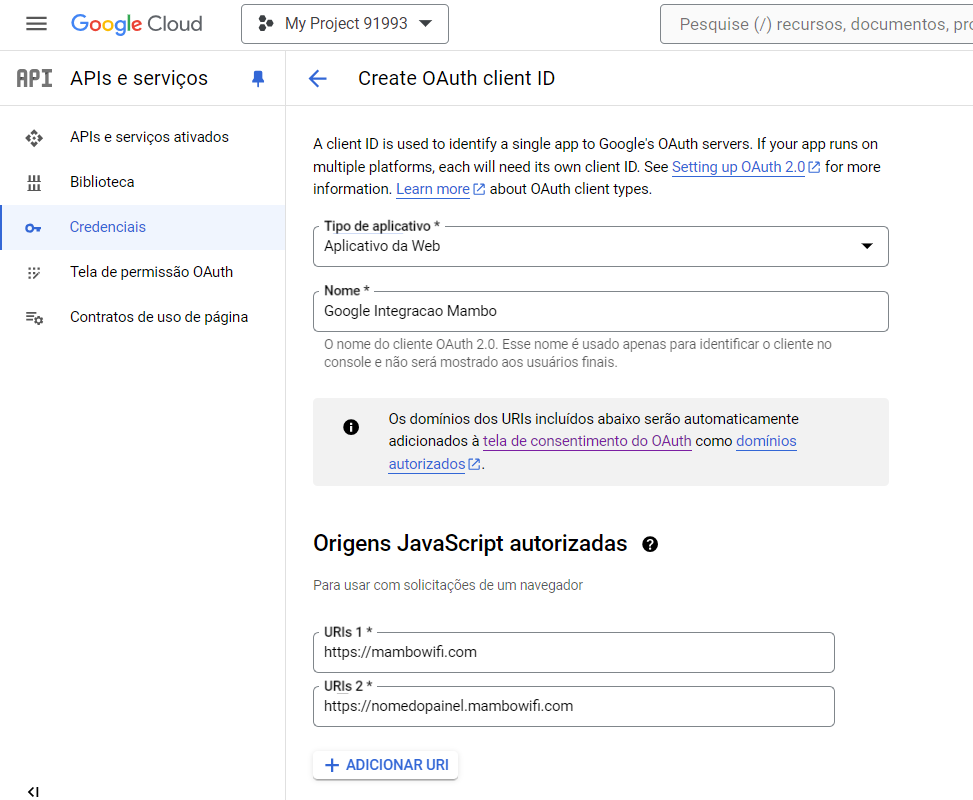Click the Biblioteca library icon
The width and height of the screenshot is (973, 800).
point(34,182)
